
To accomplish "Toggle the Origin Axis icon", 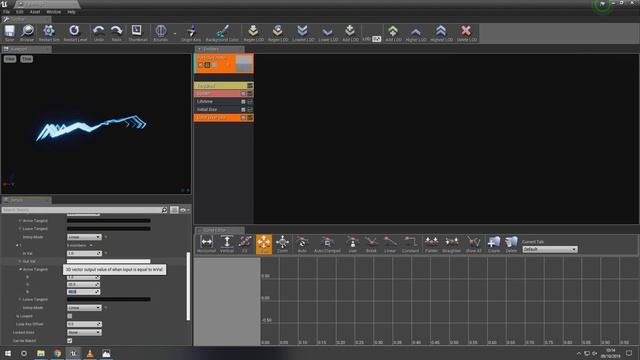I will [x=191, y=33].
